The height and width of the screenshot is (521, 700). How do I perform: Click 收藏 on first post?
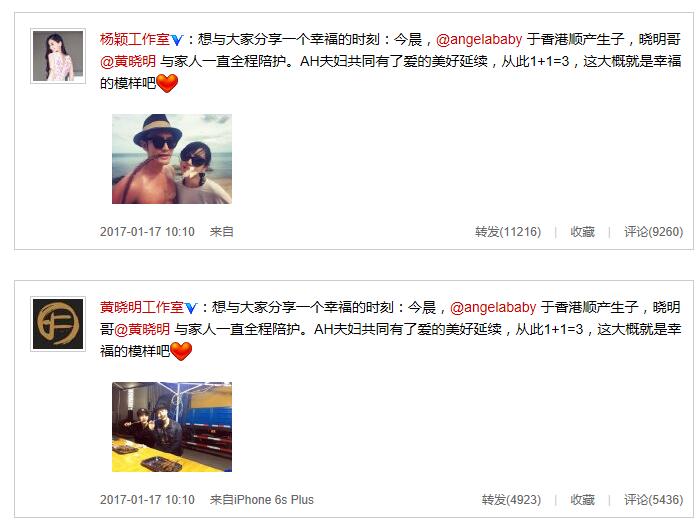coord(582,232)
